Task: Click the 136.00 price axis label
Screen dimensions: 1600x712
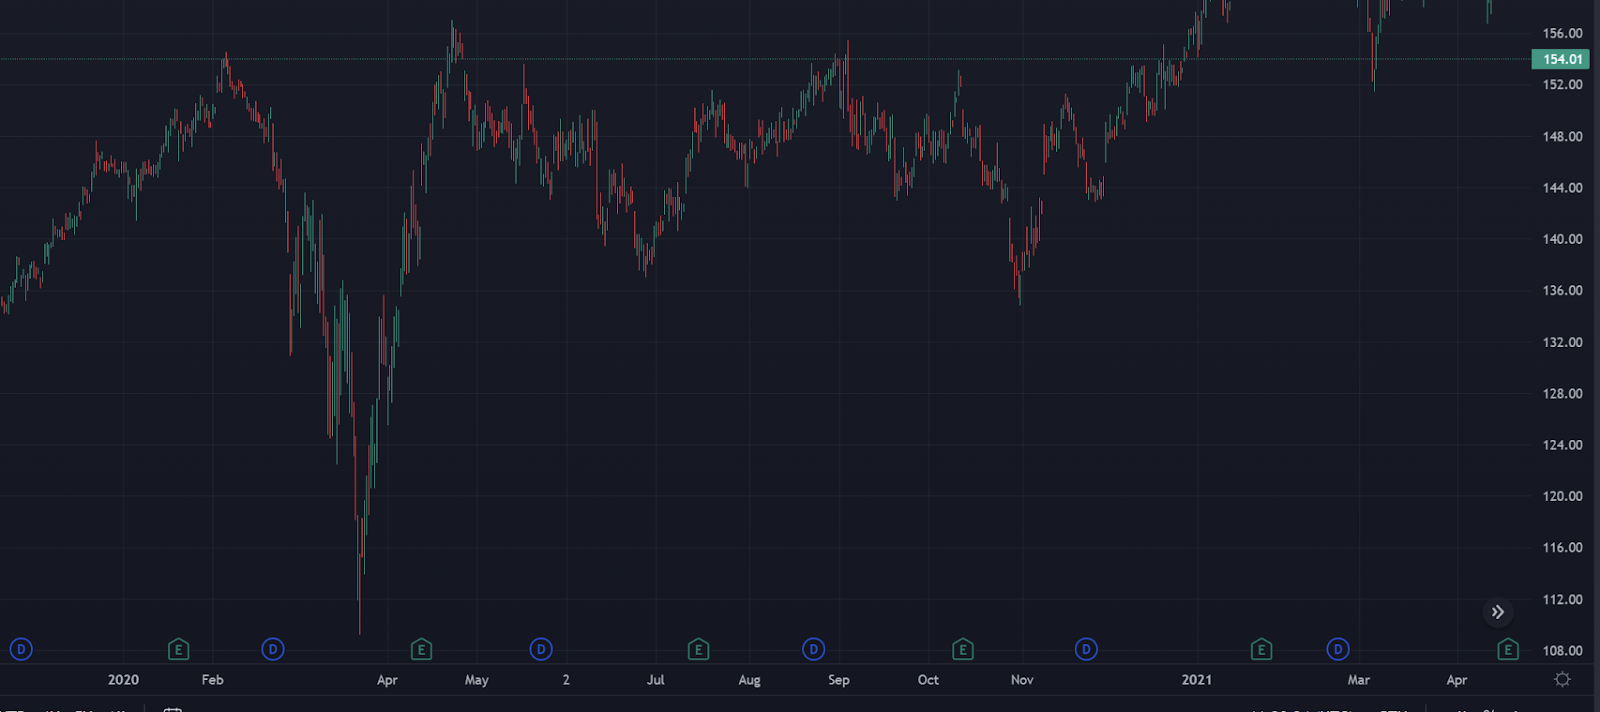Action: click(x=1562, y=291)
